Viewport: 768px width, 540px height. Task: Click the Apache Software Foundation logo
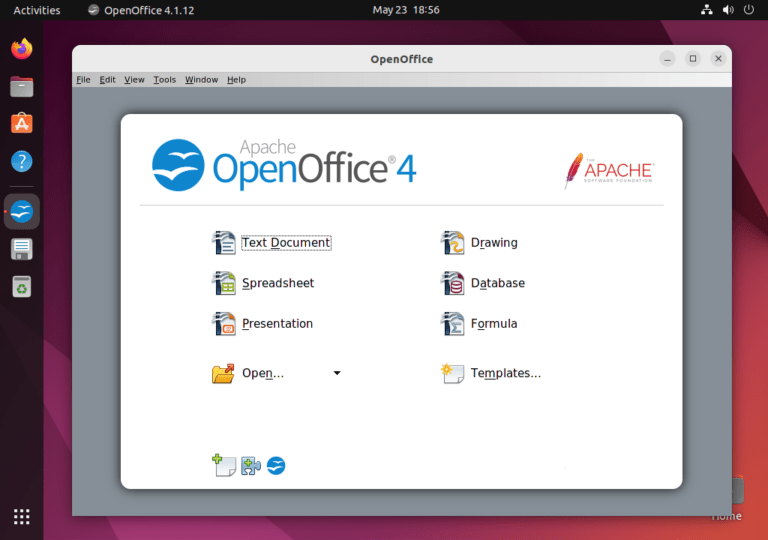coord(608,170)
